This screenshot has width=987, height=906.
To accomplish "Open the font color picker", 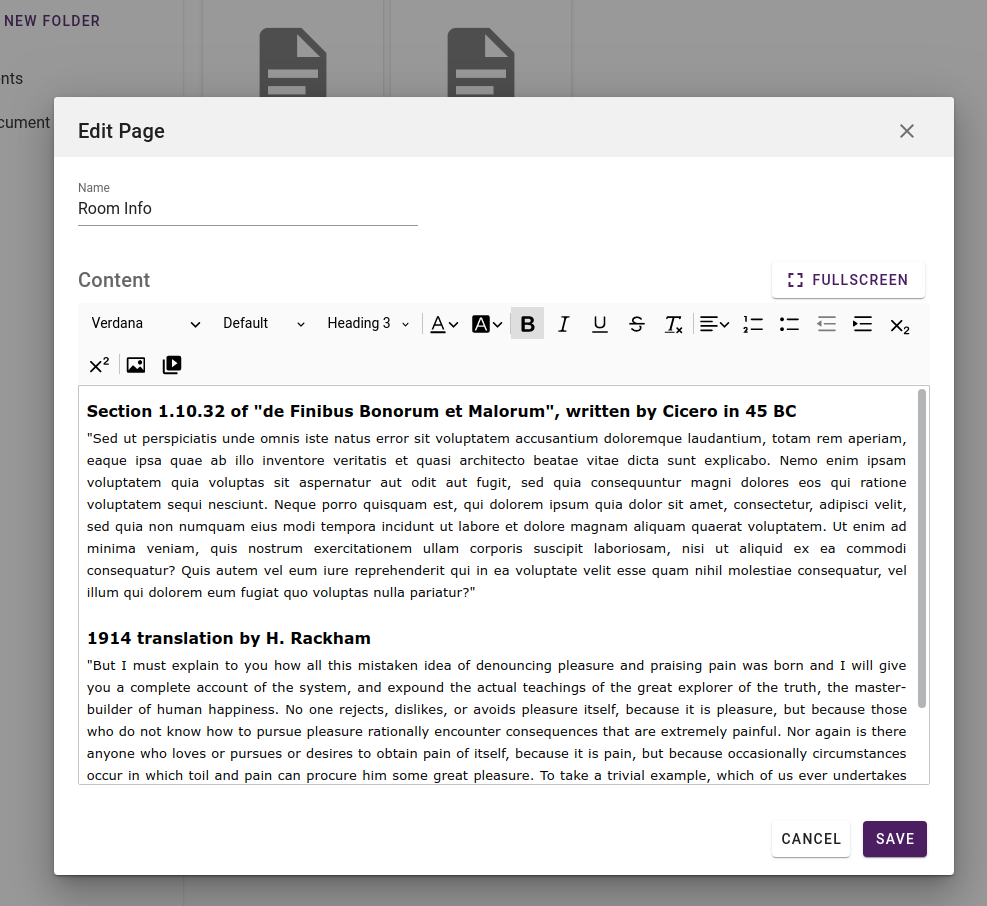I will (443, 323).
